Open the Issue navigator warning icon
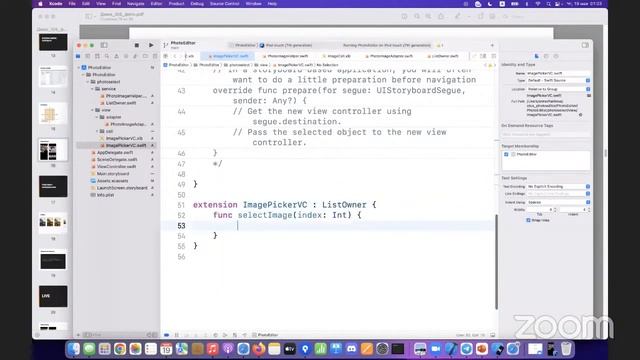Screen dimensions: 640x360 [116, 56]
